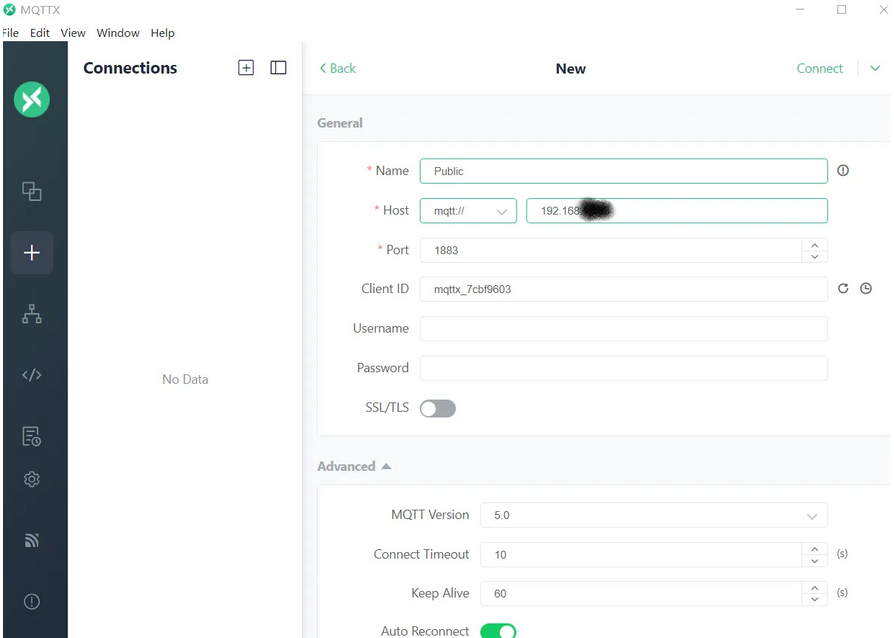Click the Connect Timeout input field
Image resolution: width=894 pixels, height=638 pixels.
click(x=641, y=555)
